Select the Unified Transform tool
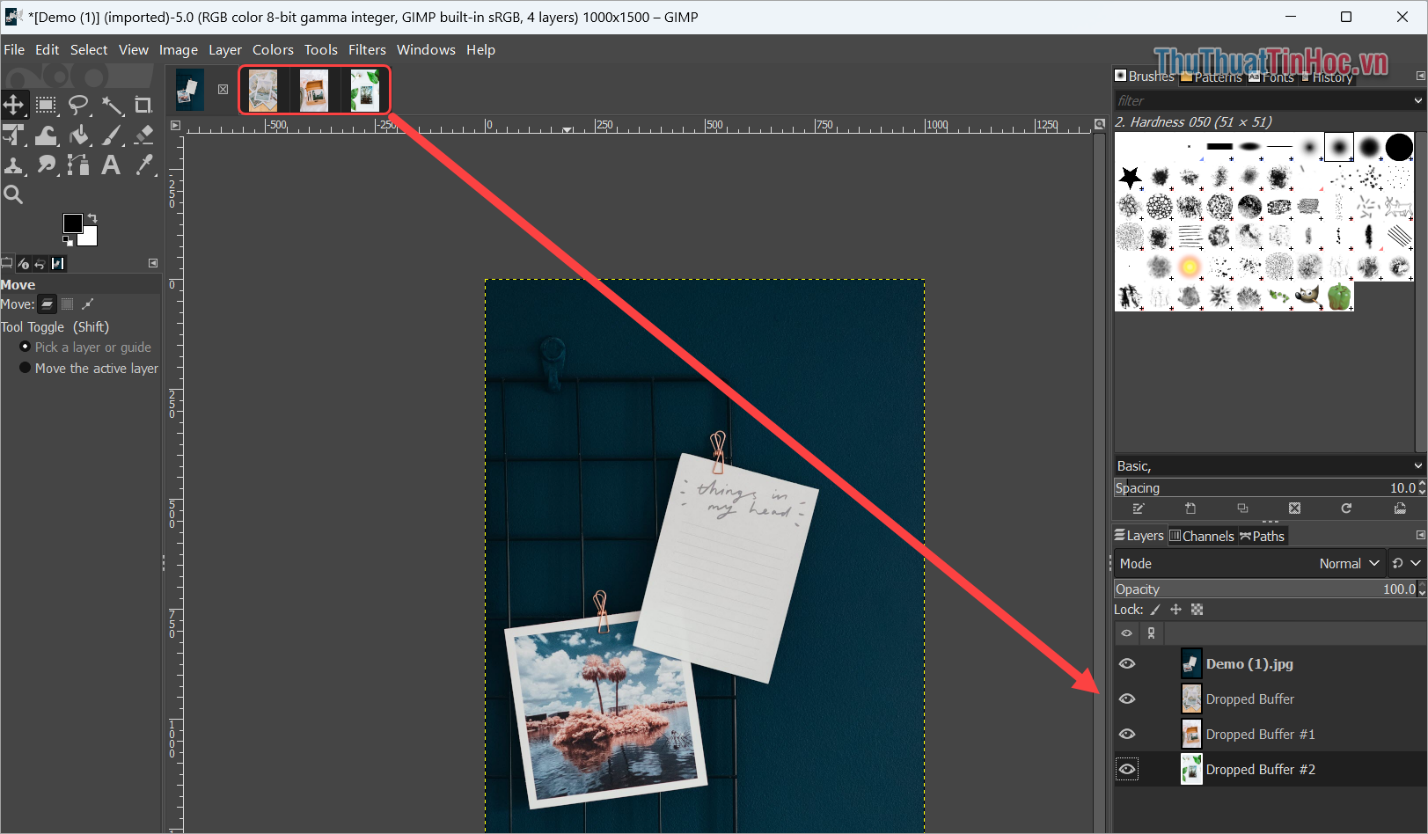Viewport: 1428px width, 834px height. (x=14, y=135)
